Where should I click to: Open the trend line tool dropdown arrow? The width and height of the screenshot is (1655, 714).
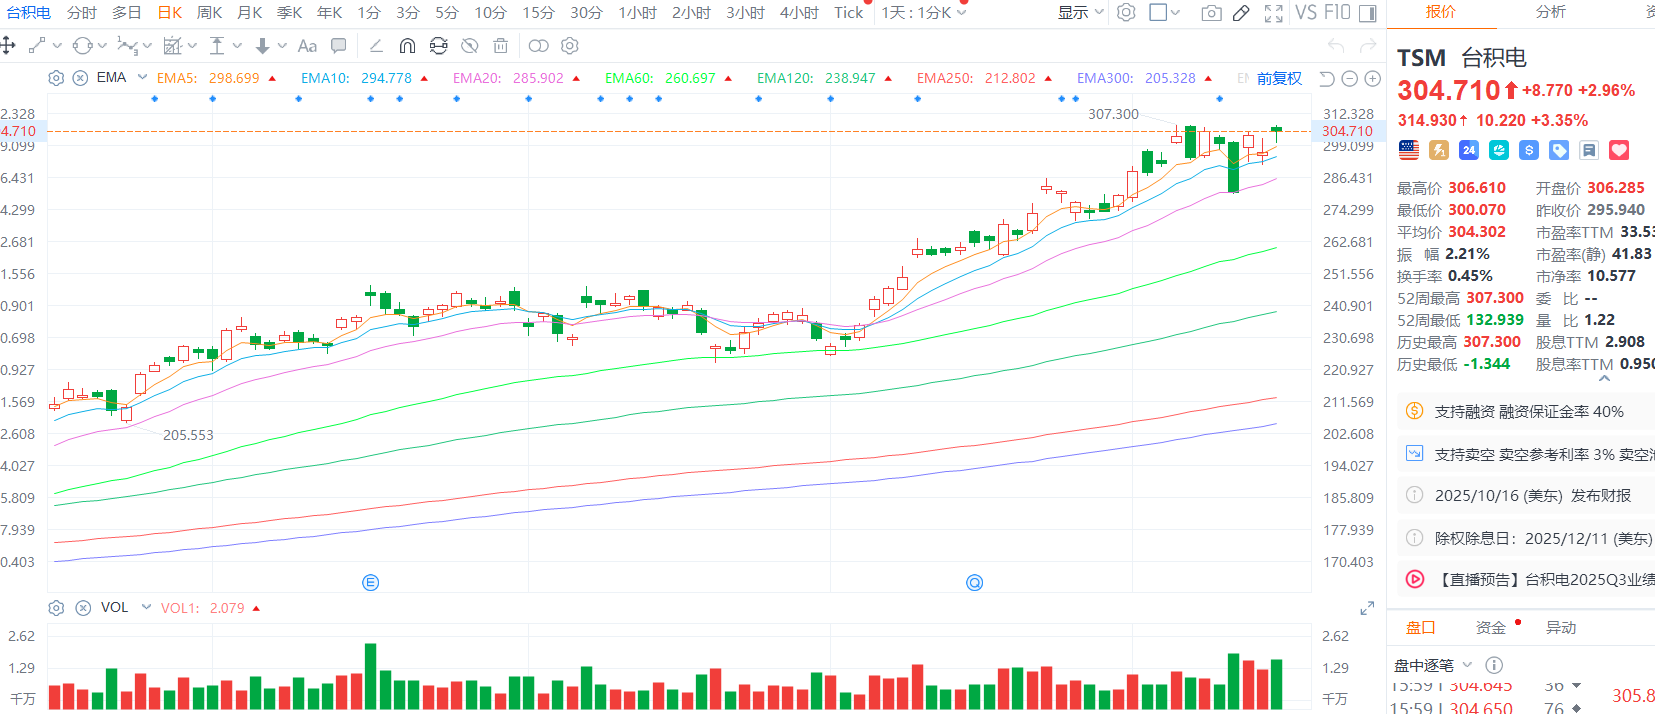[57, 45]
